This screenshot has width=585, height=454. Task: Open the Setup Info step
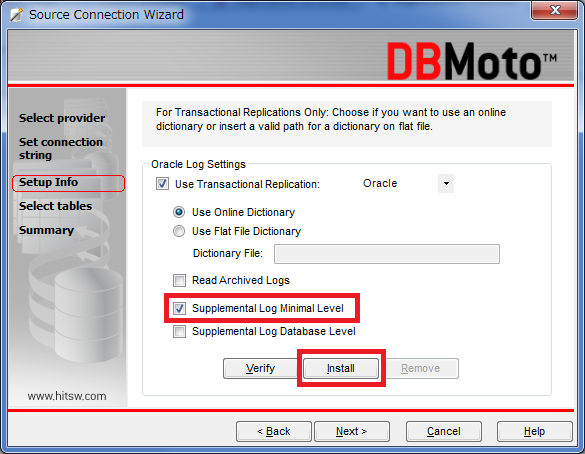[49, 182]
